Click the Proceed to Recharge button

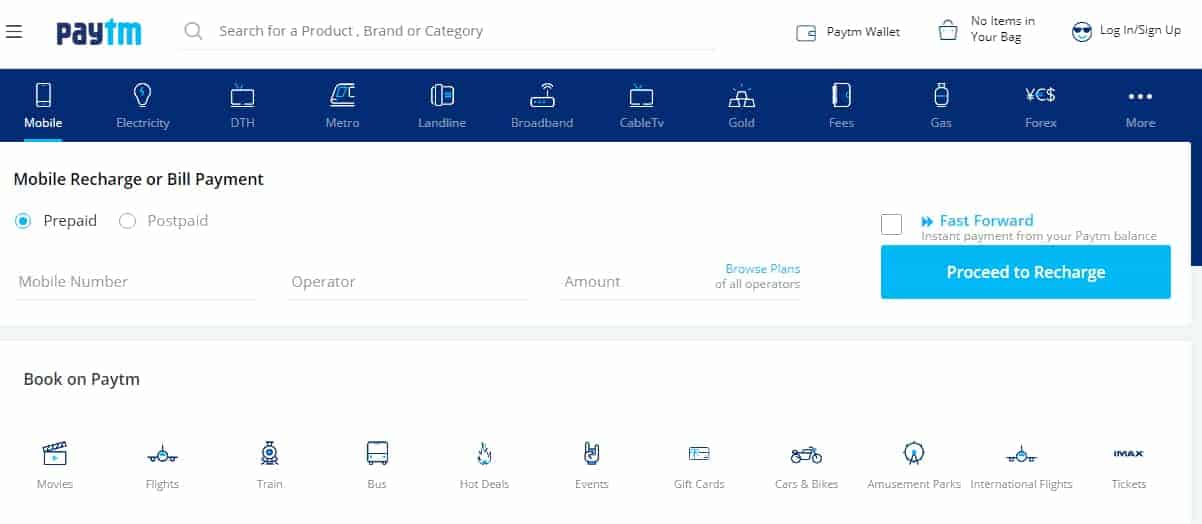tap(1025, 272)
